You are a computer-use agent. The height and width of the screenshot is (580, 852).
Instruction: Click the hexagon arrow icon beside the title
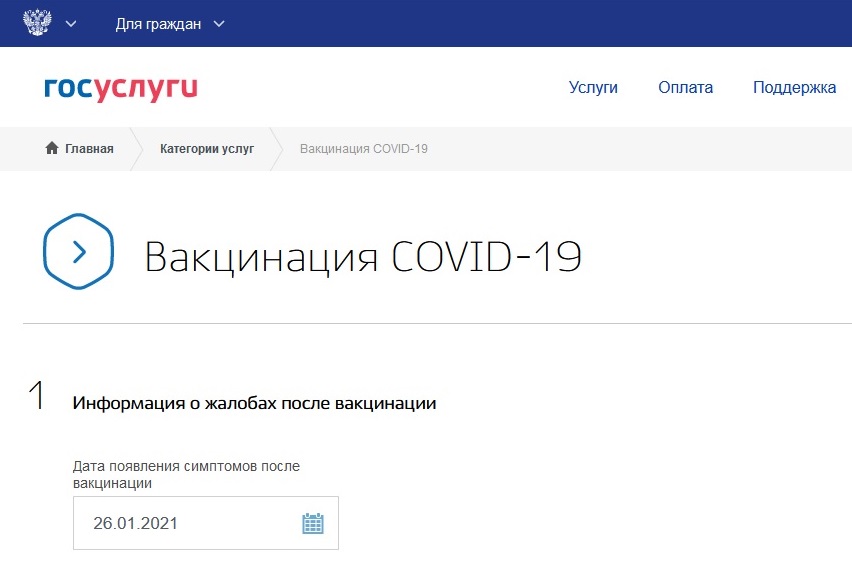tap(78, 252)
